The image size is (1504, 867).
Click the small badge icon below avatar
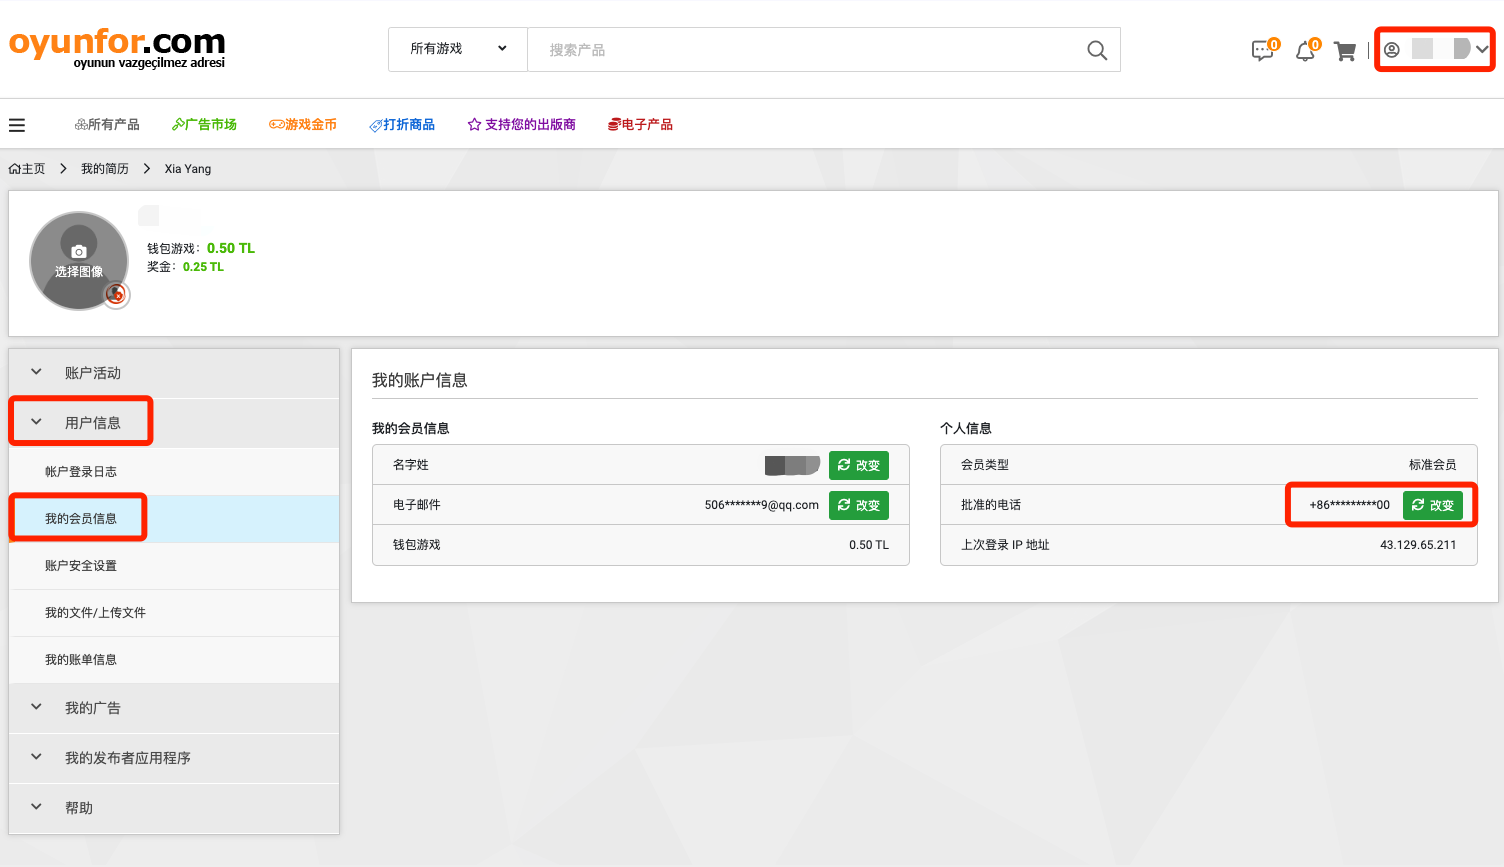click(117, 294)
